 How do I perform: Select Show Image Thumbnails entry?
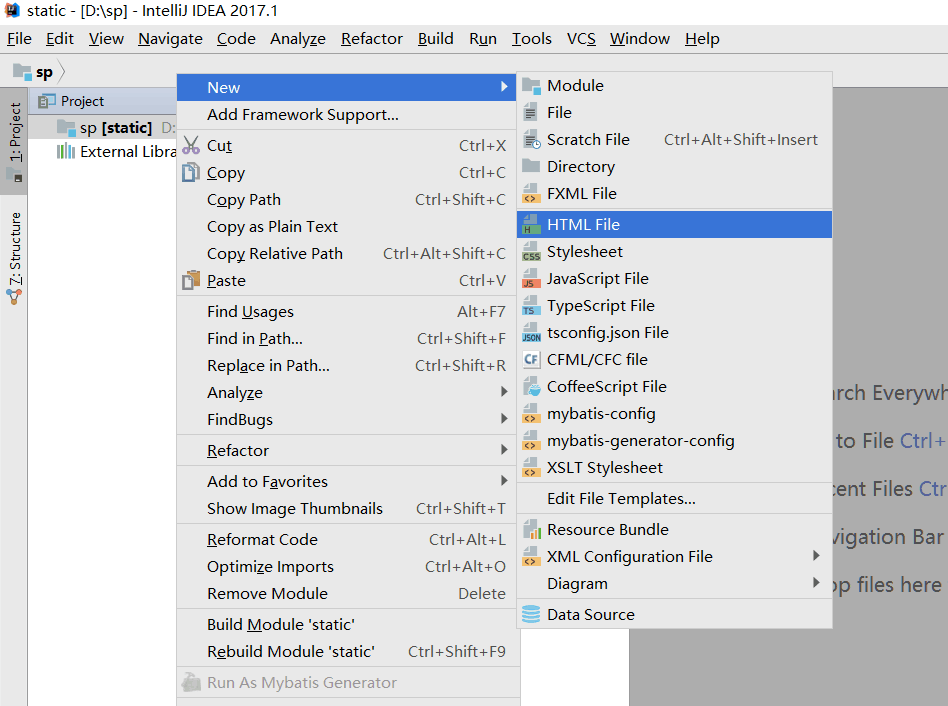tap(348, 509)
